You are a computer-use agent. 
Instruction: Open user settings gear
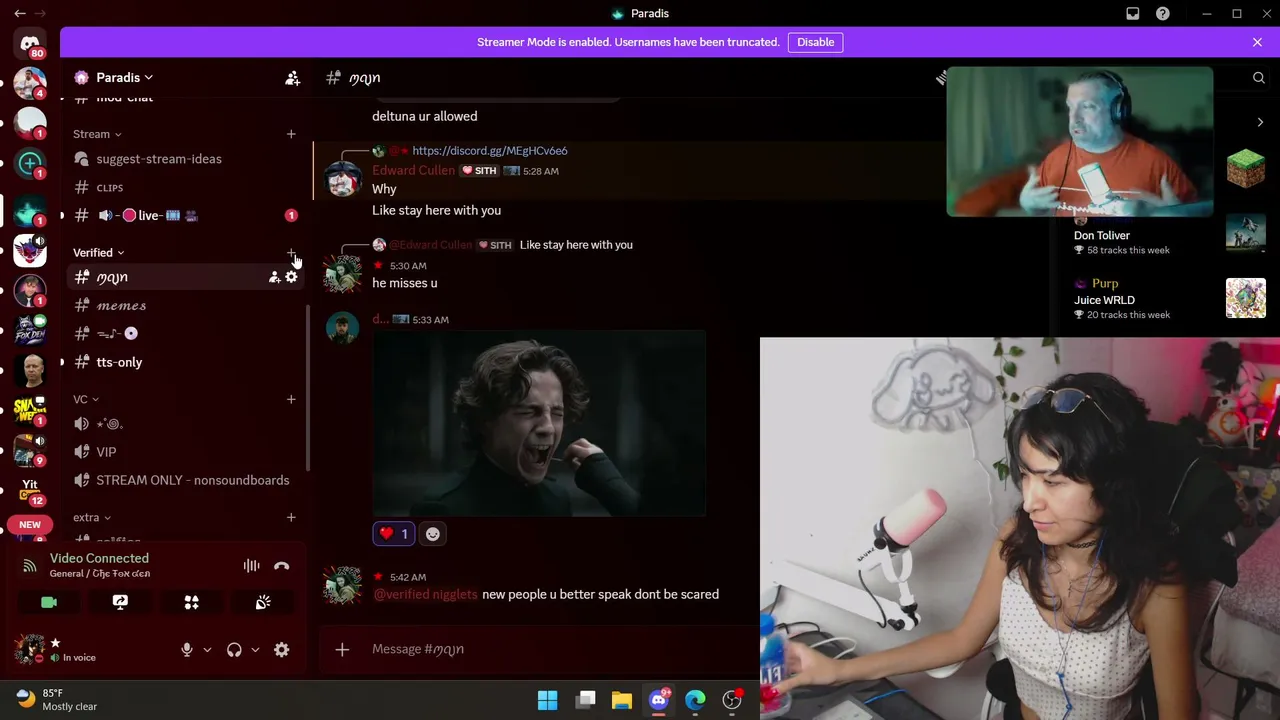282,650
